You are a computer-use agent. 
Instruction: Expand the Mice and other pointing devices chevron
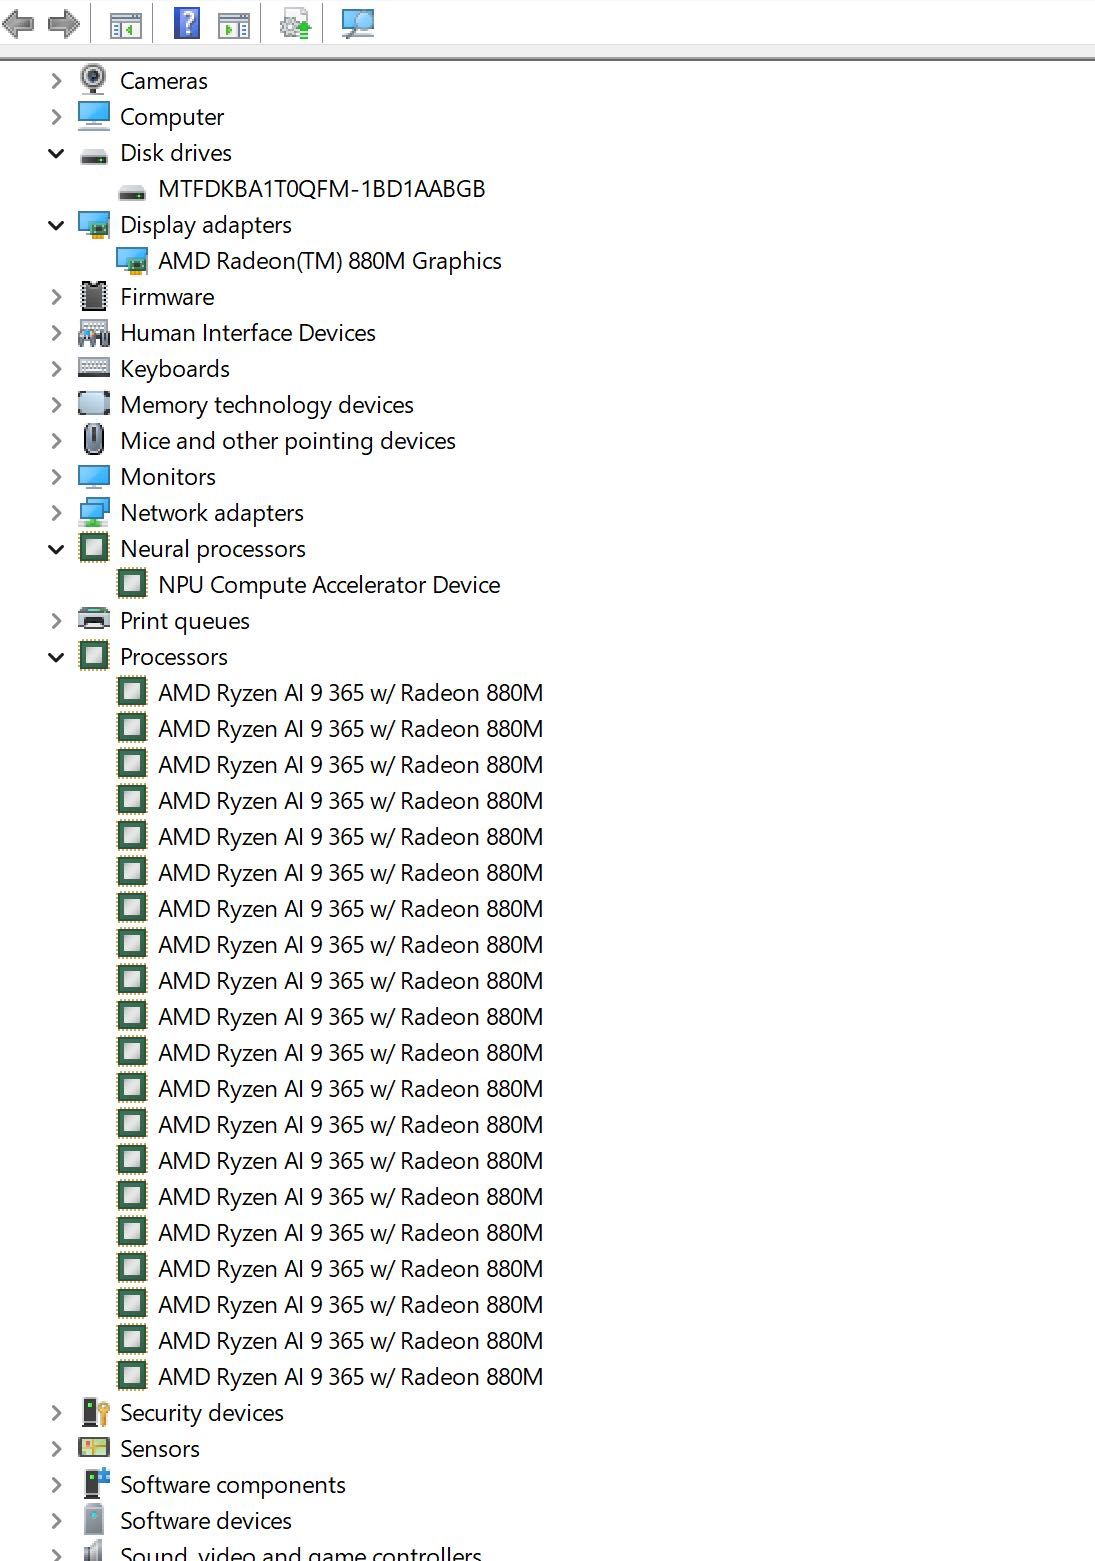(56, 441)
